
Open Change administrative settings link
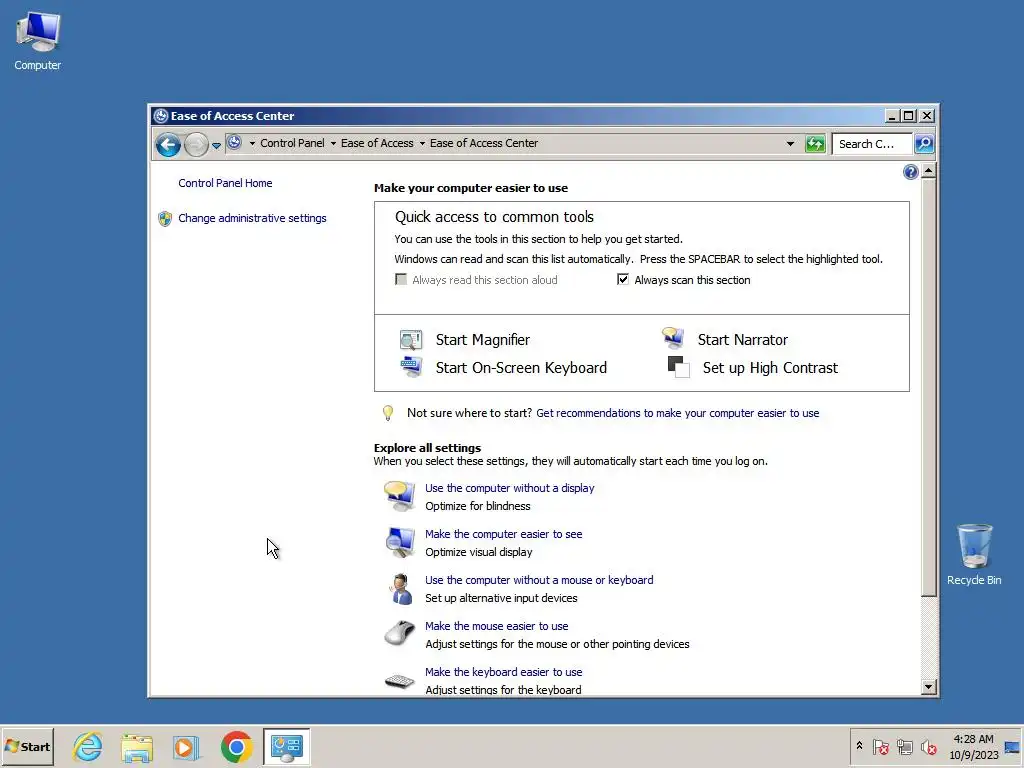click(252, 218)
